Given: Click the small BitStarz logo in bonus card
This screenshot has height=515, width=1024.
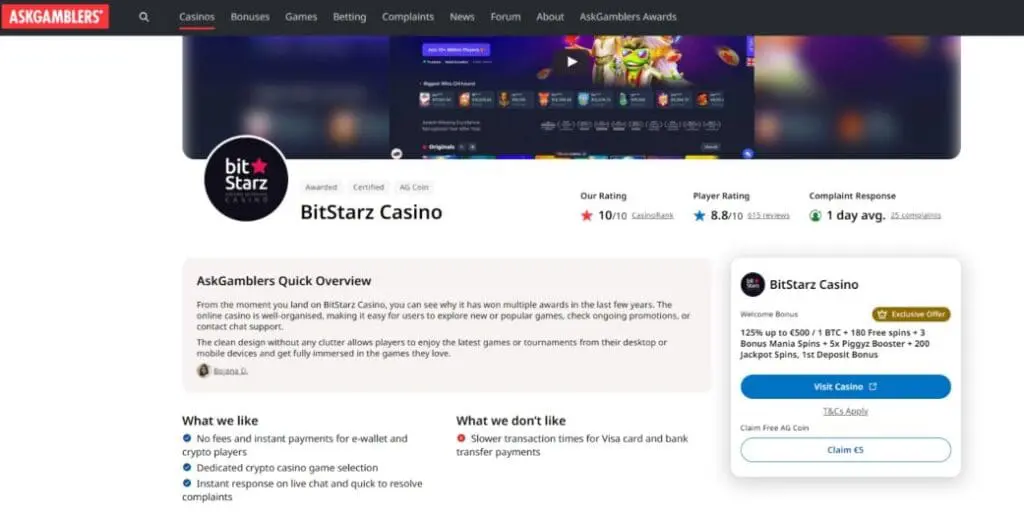Looking at the screenshot, I should [752, 285].
